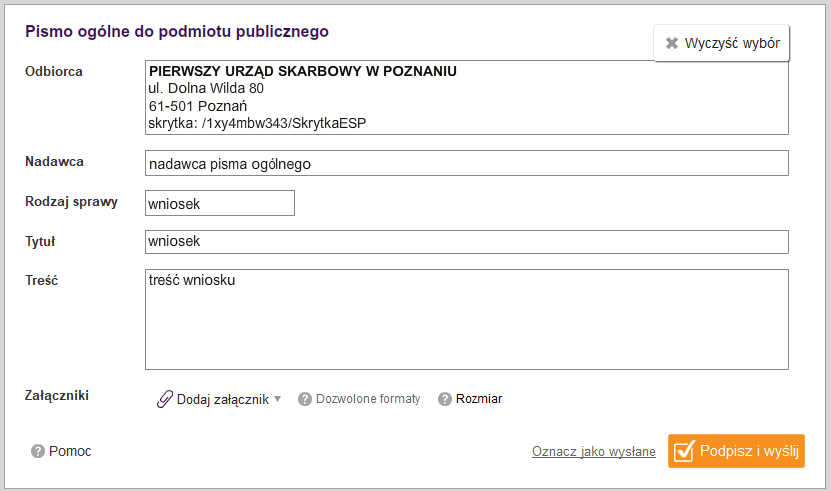Select the Odbiorca recipient box
831x491 pixels.
pyautogui.click(x=467, y=98)
